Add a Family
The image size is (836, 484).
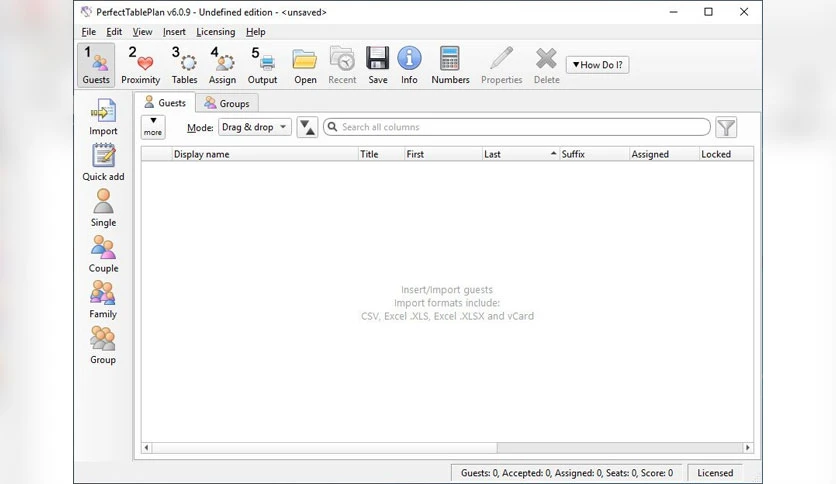click(103, 300)
